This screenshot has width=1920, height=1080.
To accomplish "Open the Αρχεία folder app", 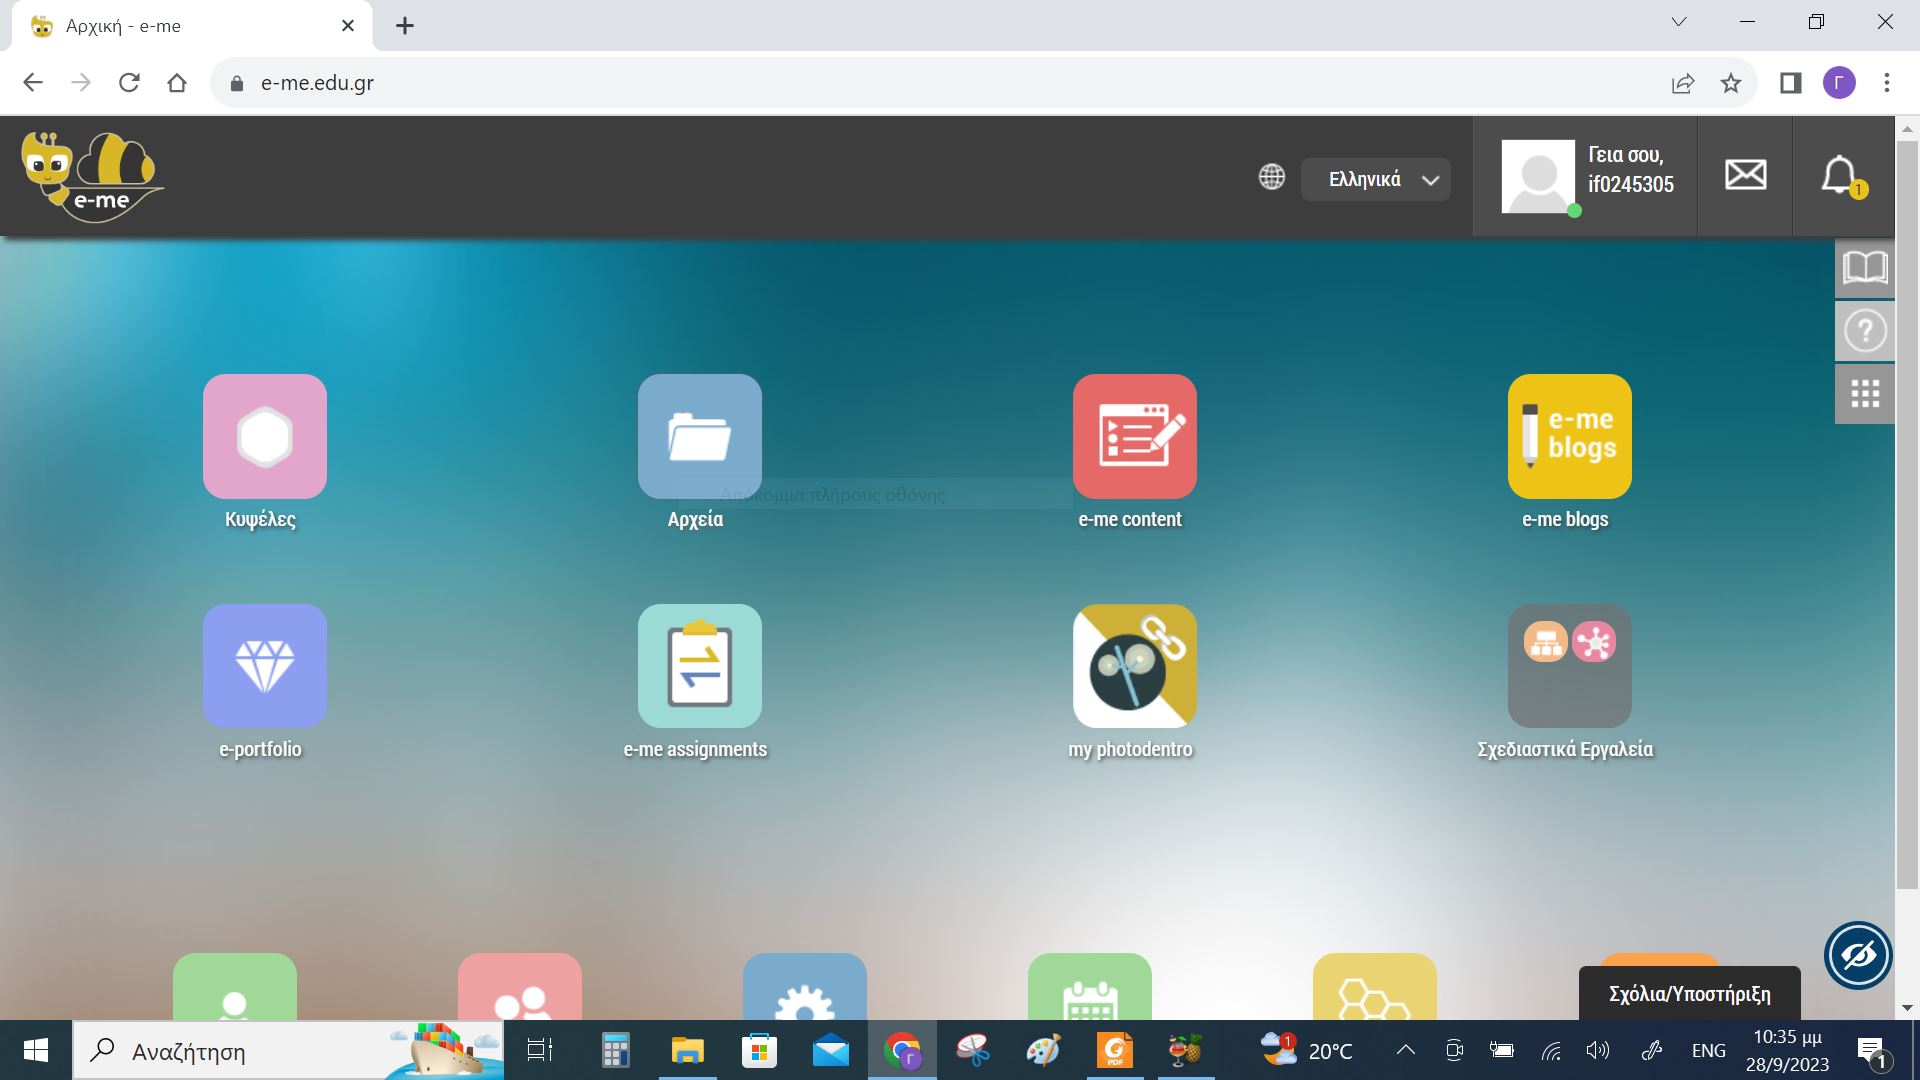I will click(699, 436).
